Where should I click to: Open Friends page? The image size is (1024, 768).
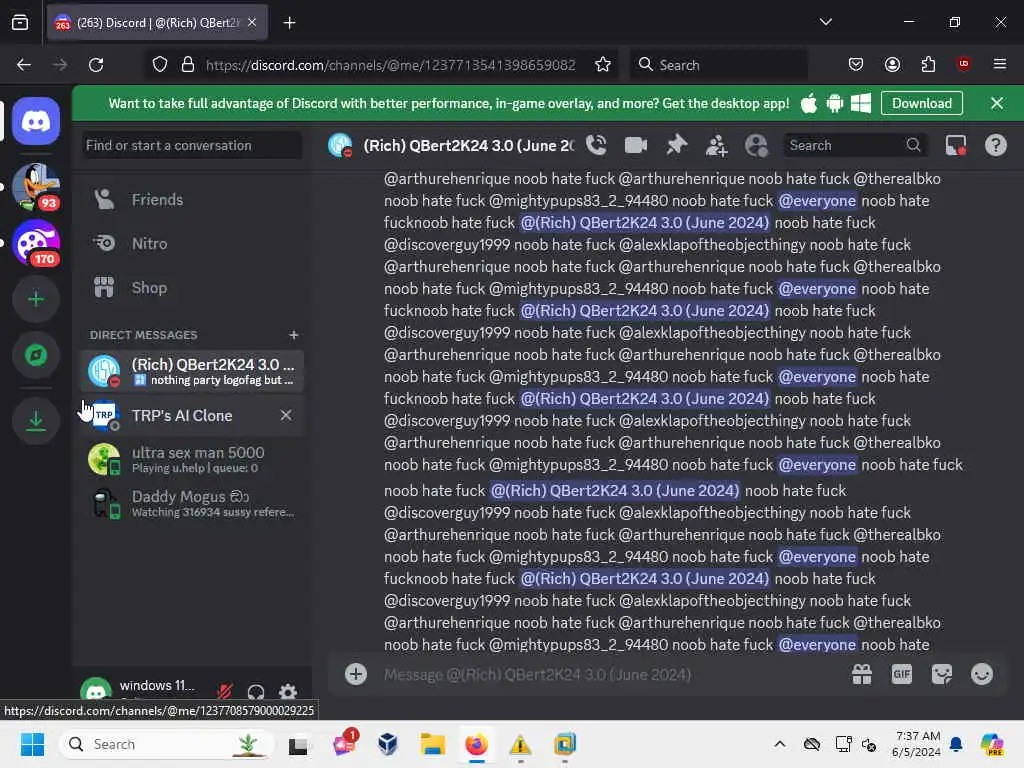tap(192, 200)
